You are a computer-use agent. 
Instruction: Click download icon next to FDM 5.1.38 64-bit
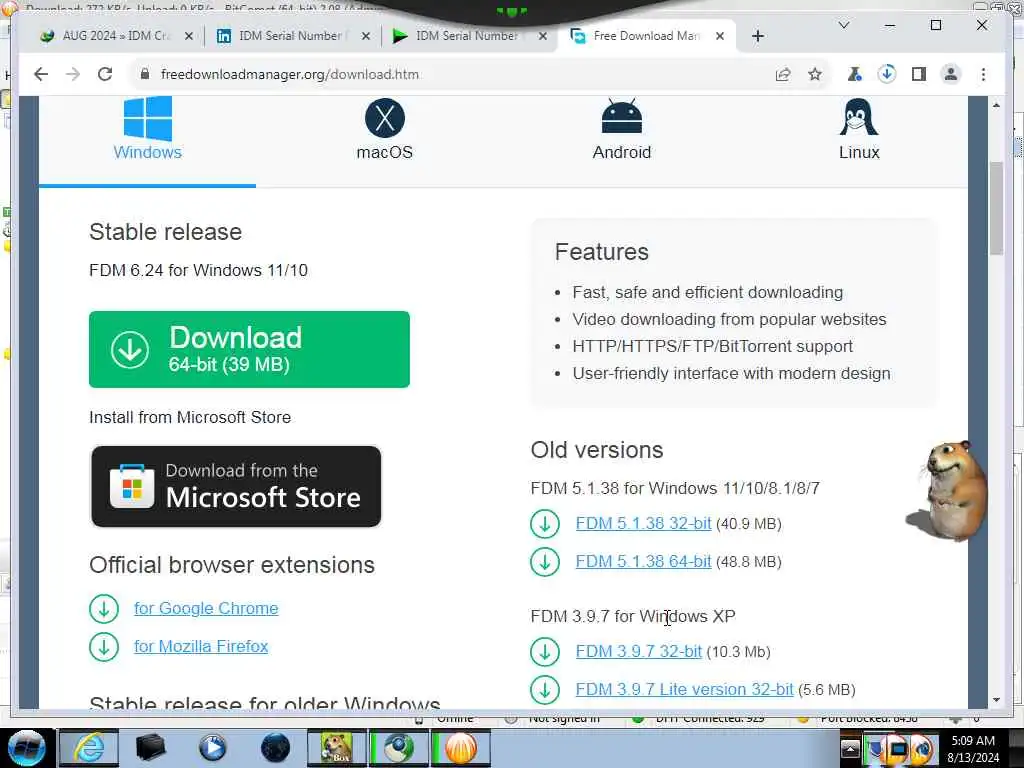coord(545,562)
